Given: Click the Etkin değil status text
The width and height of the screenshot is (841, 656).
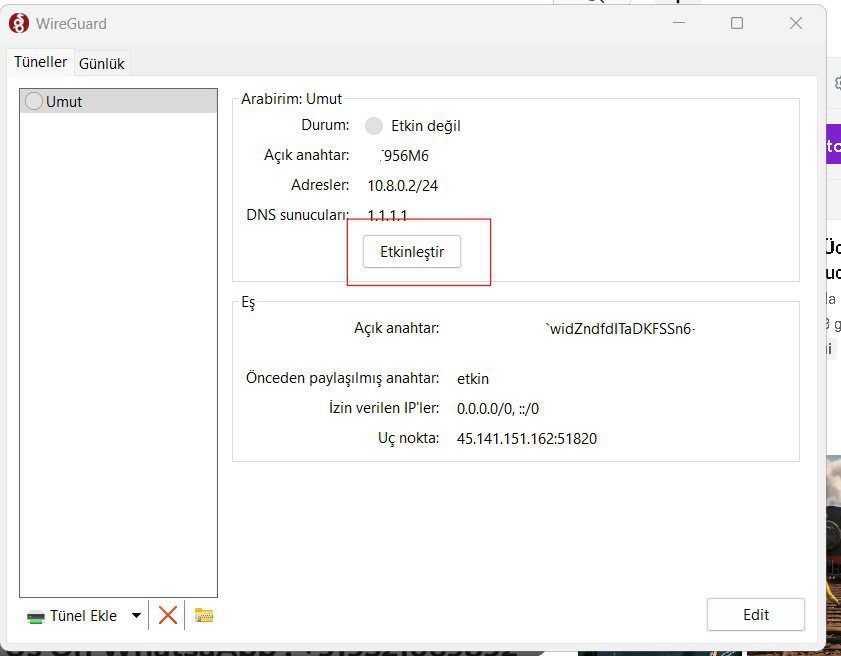Looking at the screenshot, I should click(x=426, y=126).
